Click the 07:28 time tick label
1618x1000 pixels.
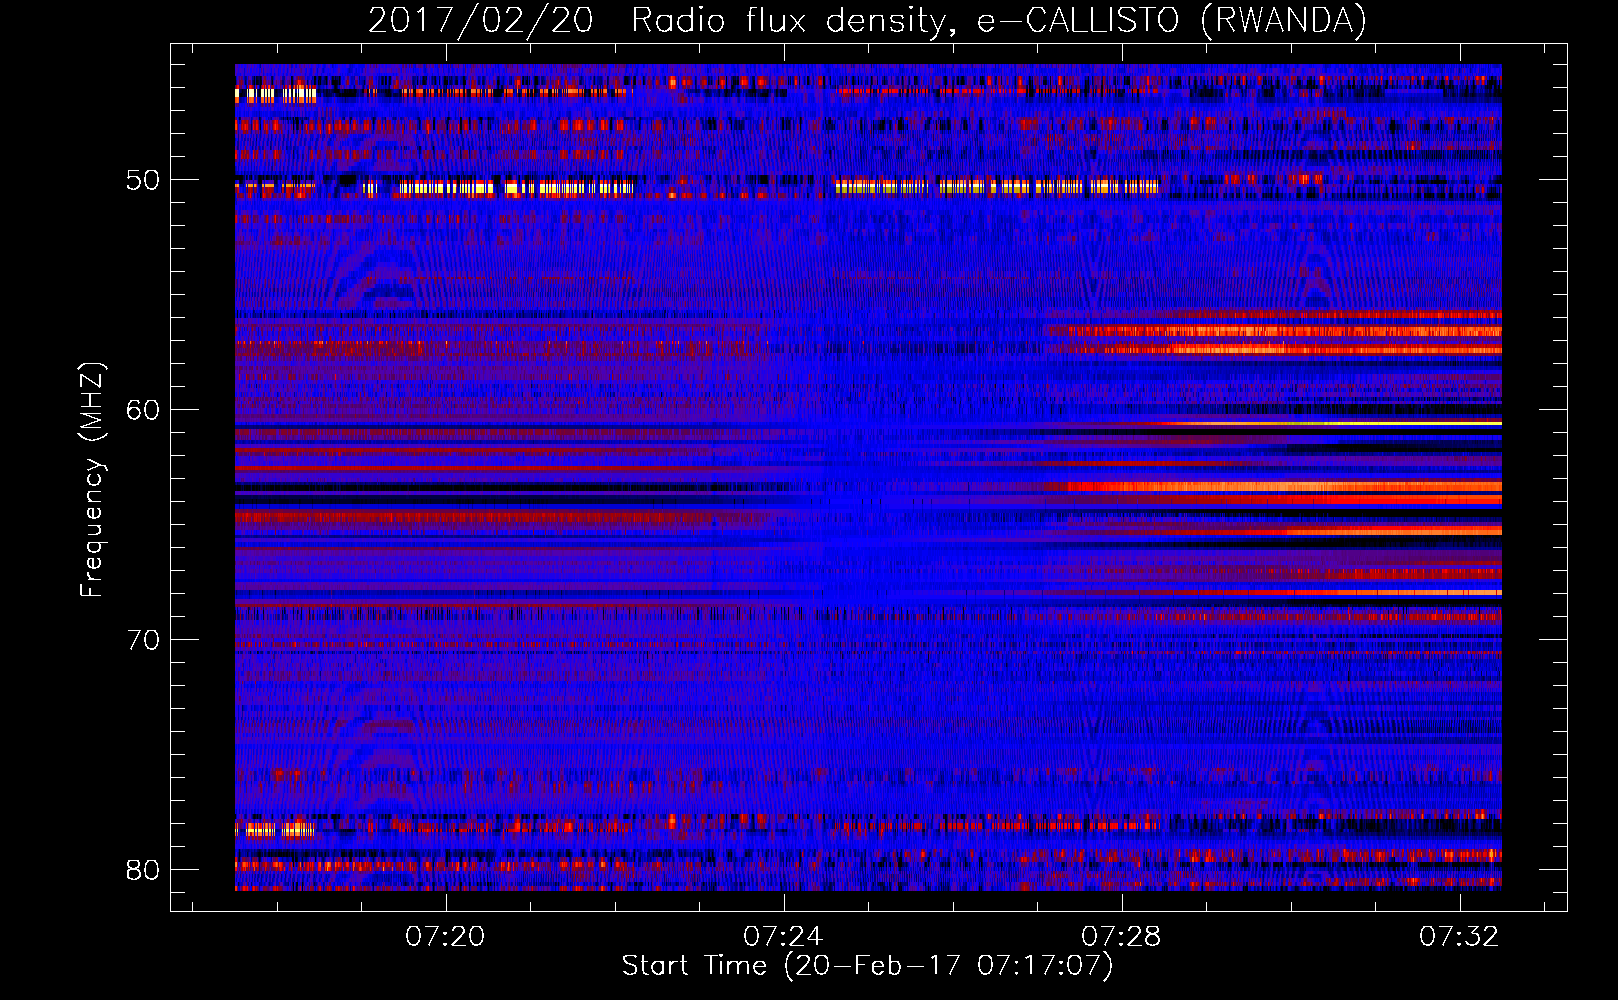[x=1121, y=936]
